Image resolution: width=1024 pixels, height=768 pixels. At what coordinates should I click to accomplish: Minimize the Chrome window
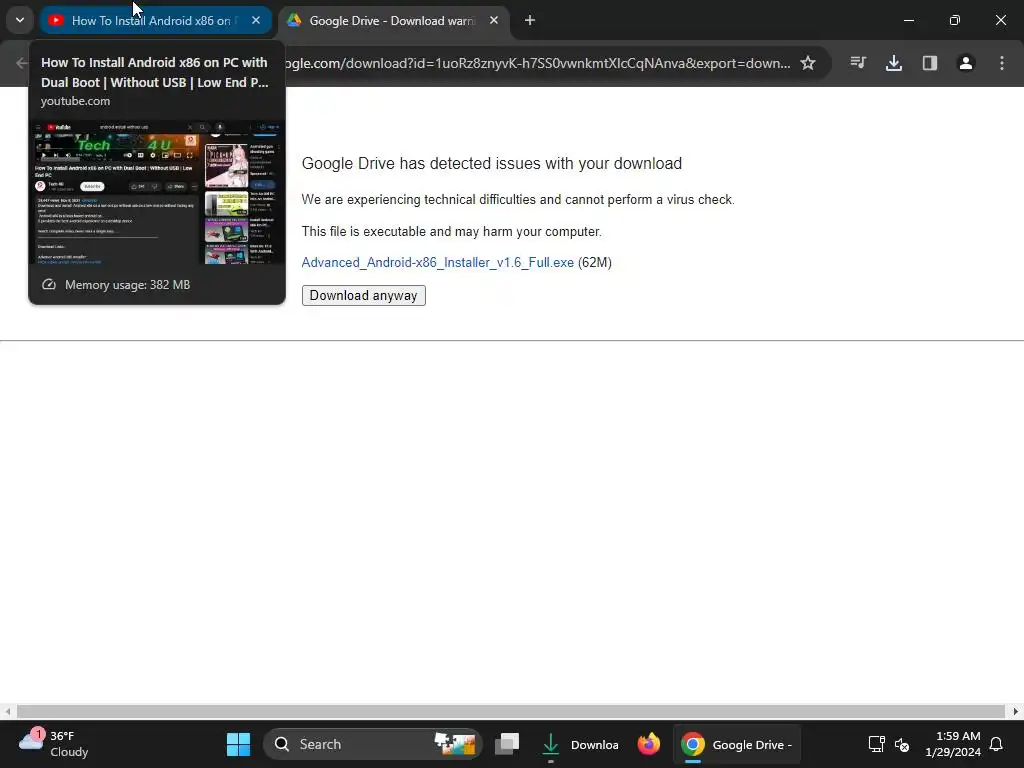click(908, 20)
